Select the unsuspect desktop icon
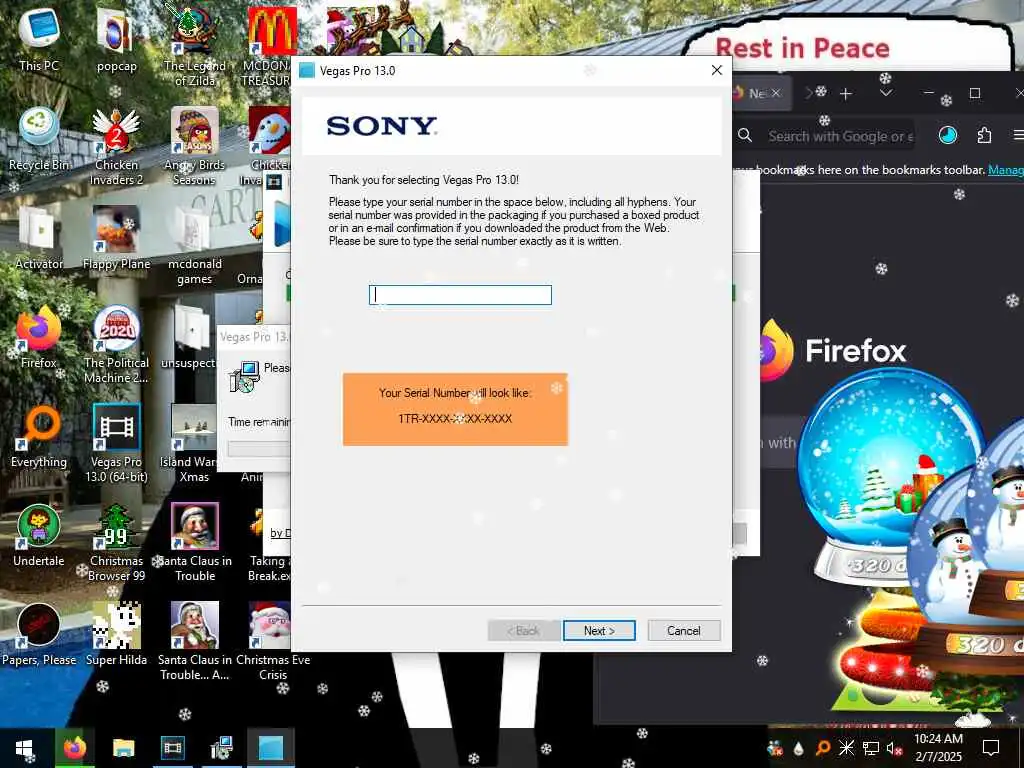 tap(189, 337)
